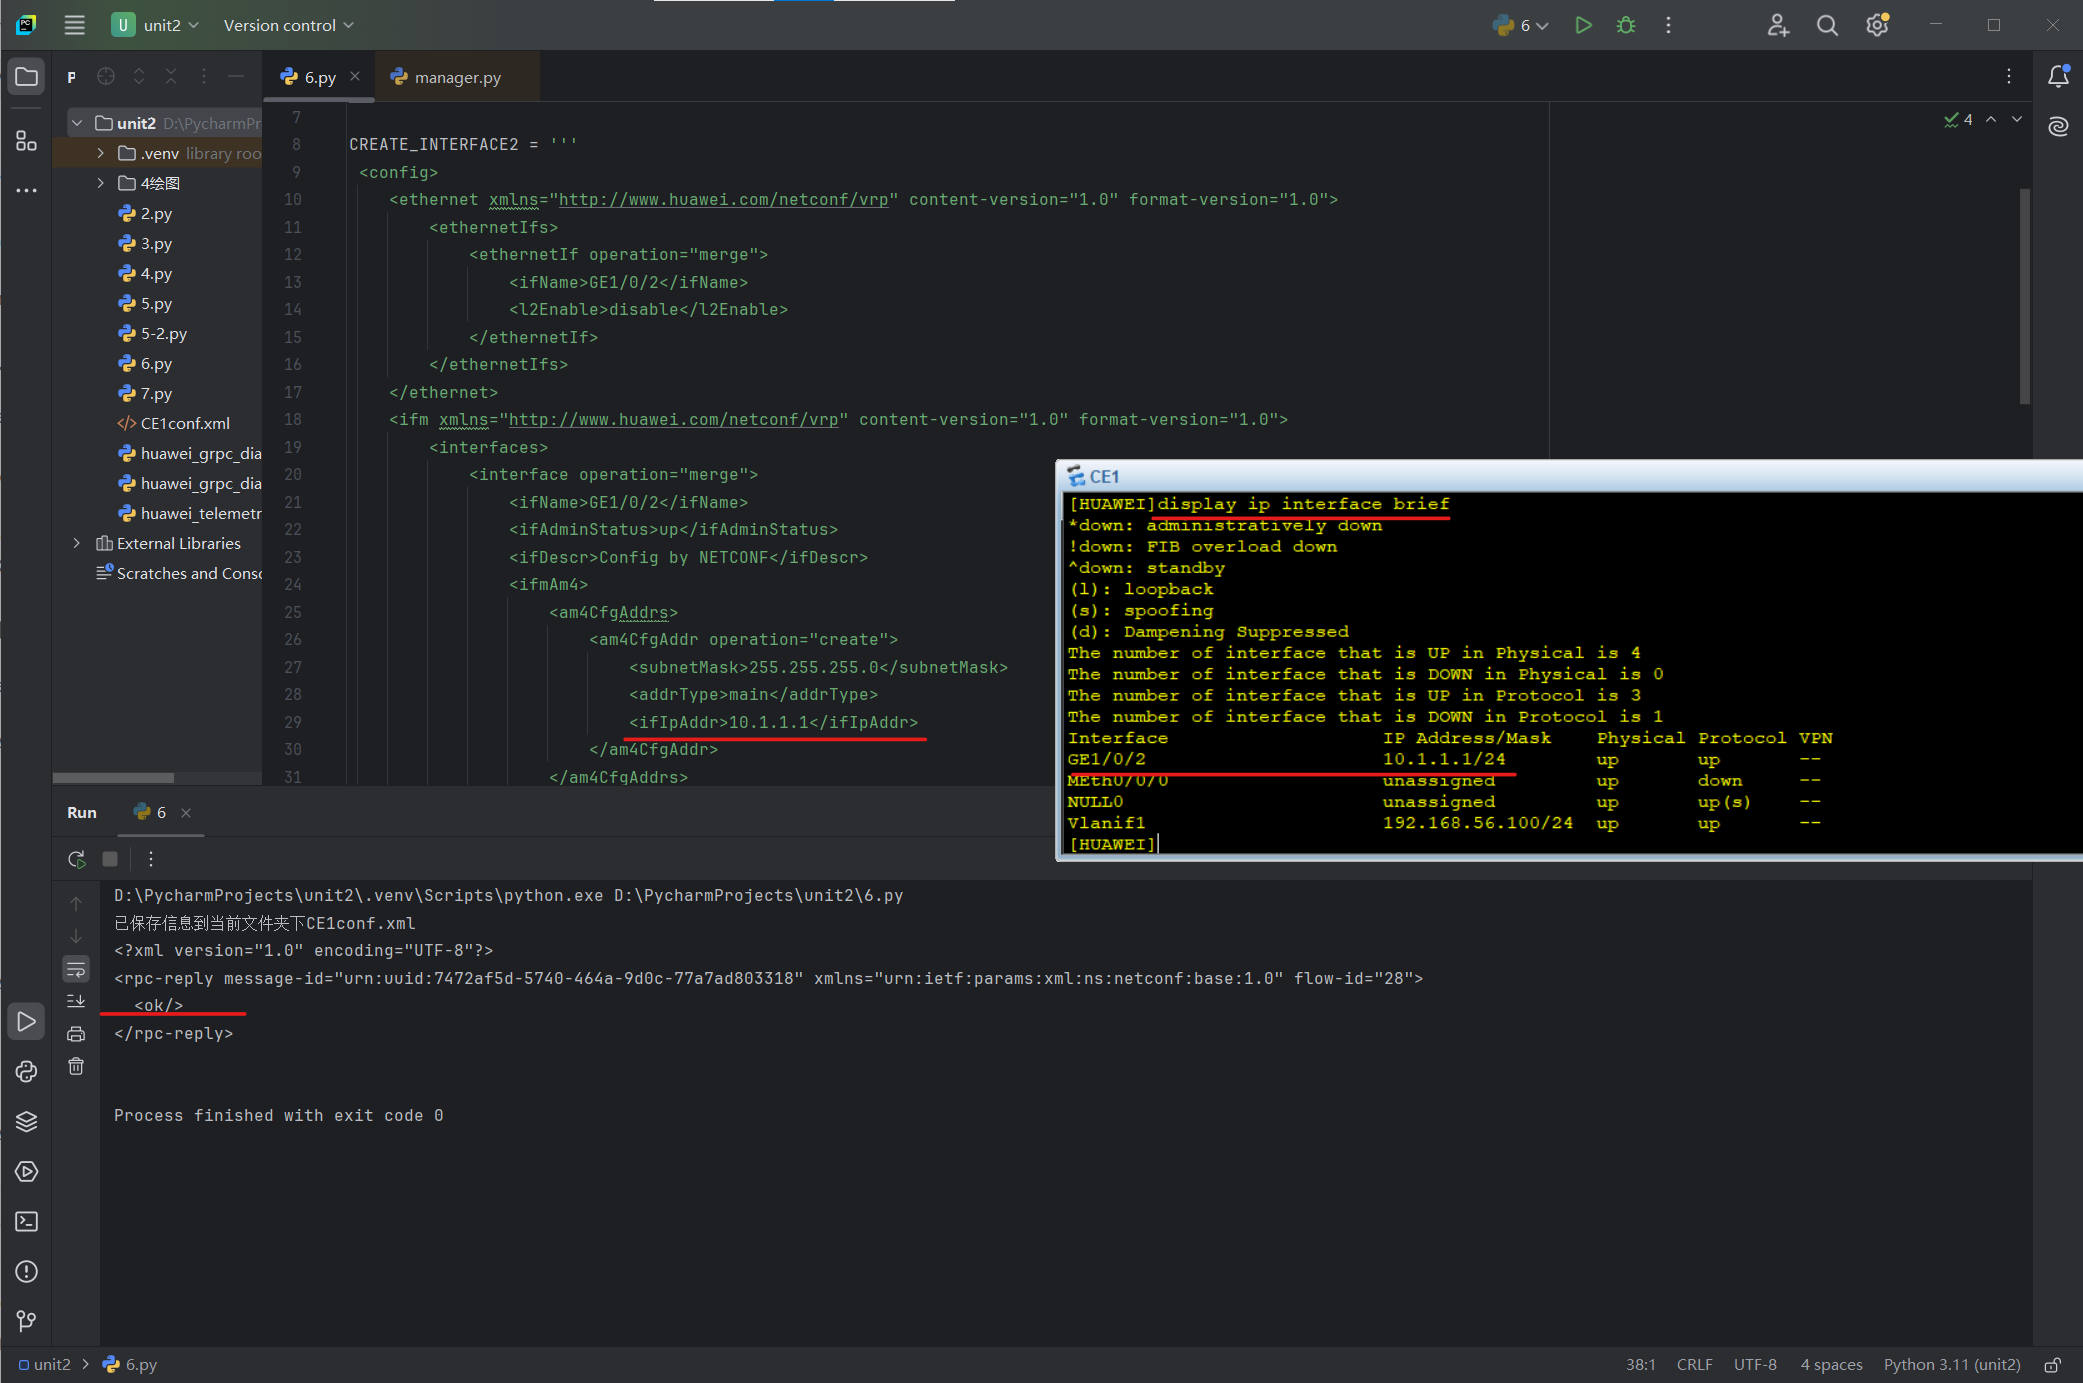Screen dimensions: 2083x1383
Task: Open Search Everywhere with the magnifier icon
Action: pyautogui.click(x=1827, y=25)
